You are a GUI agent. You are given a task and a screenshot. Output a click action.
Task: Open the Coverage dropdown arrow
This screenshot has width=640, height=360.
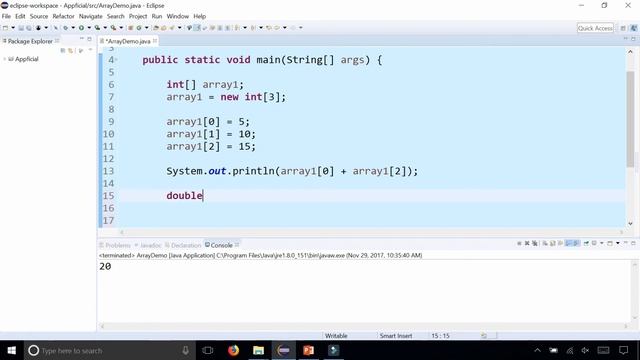(x=105, y=28)
